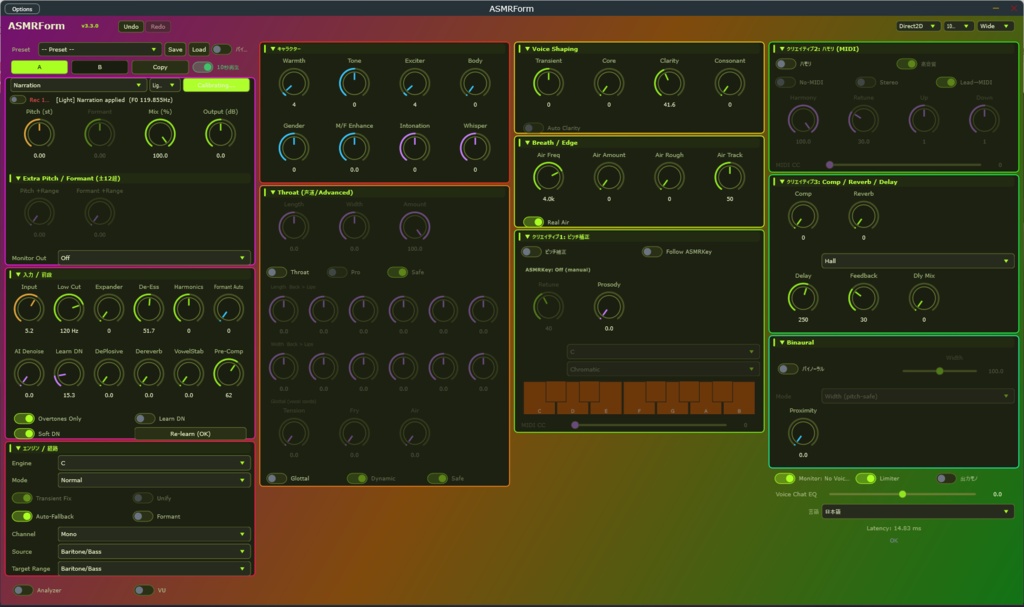Disable the Overtones Only toggle
Viewport: 1024px width, 607px height.
24,418
